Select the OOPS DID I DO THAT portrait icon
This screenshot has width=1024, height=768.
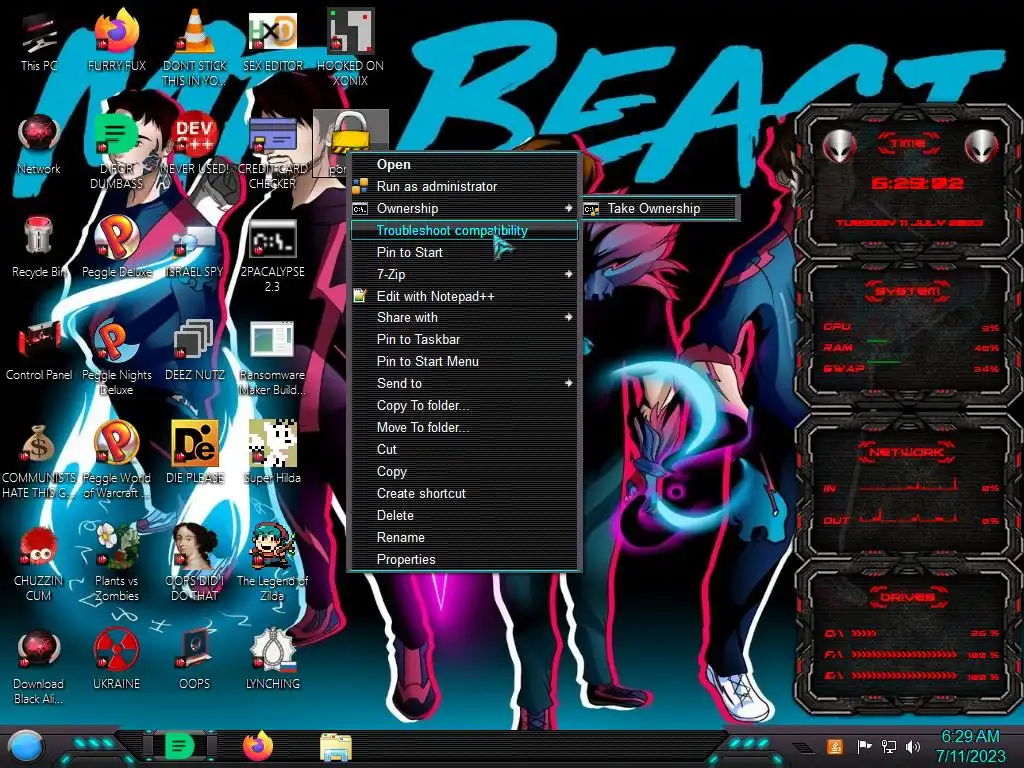[x=195, y=563]
